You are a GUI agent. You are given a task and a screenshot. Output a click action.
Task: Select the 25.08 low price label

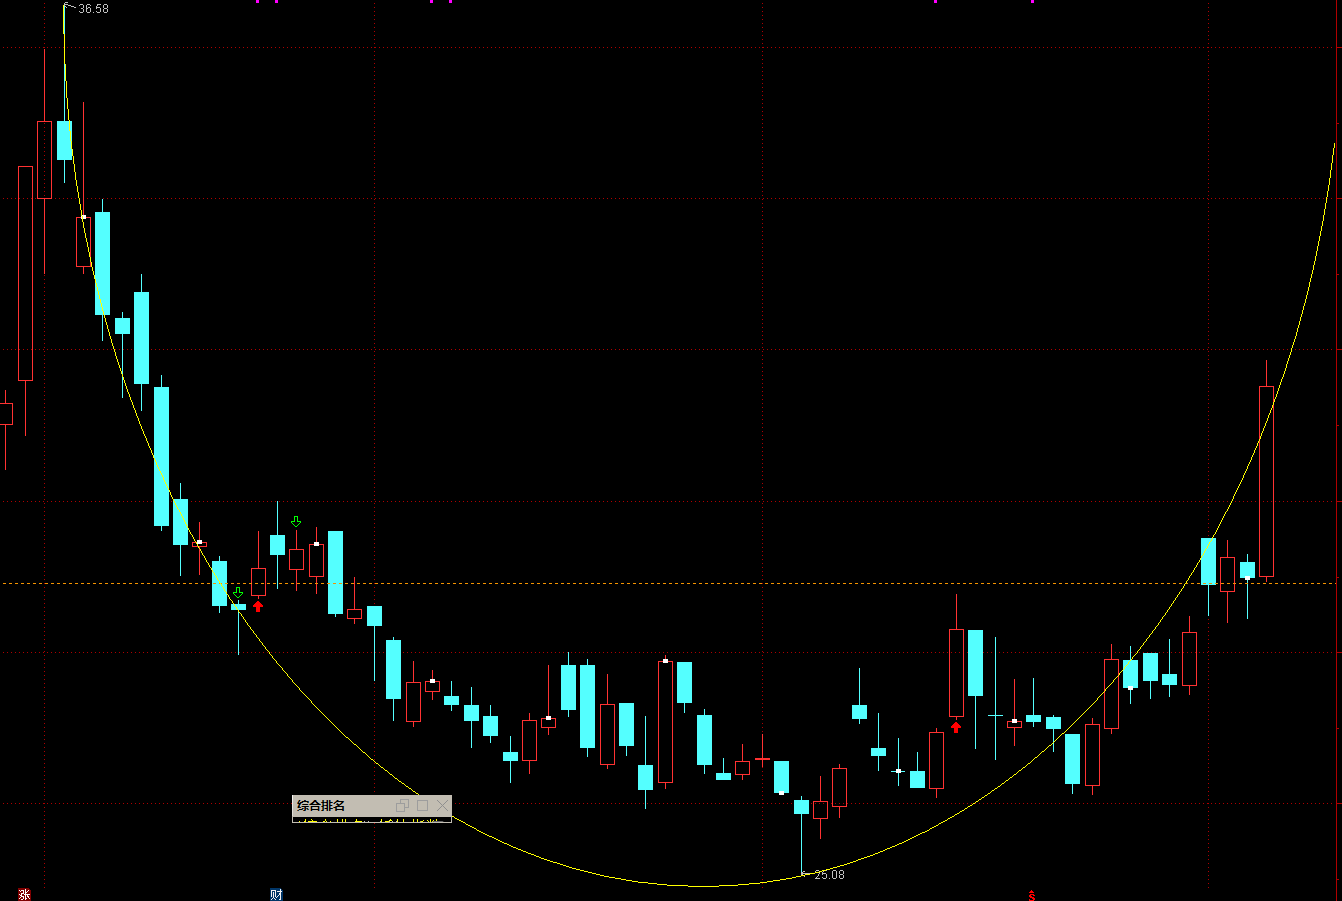pos(829,875)
